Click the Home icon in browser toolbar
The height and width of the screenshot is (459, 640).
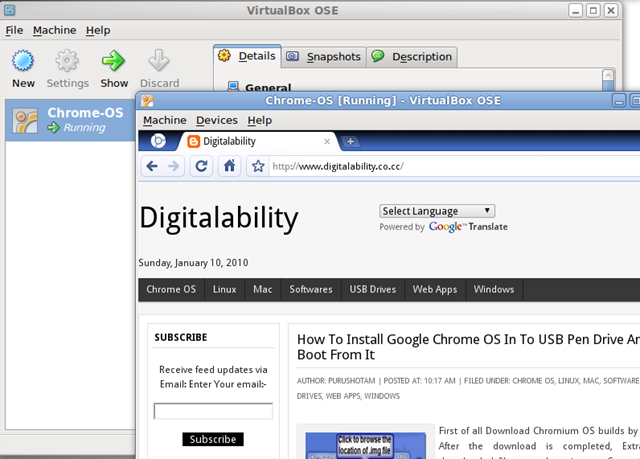click(229, 166)
